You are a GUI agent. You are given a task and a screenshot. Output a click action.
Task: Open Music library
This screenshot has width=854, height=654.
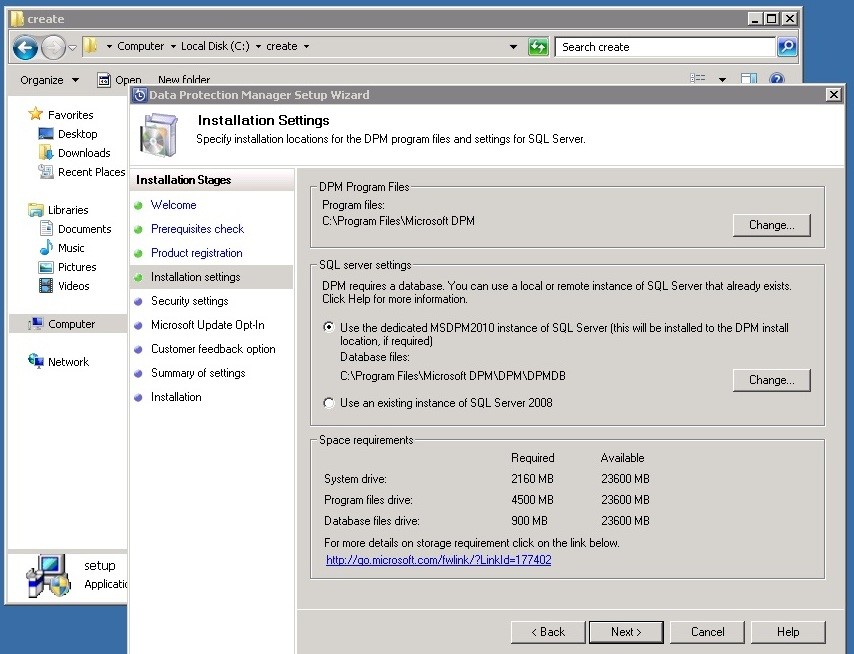click(x=71, y=248)
